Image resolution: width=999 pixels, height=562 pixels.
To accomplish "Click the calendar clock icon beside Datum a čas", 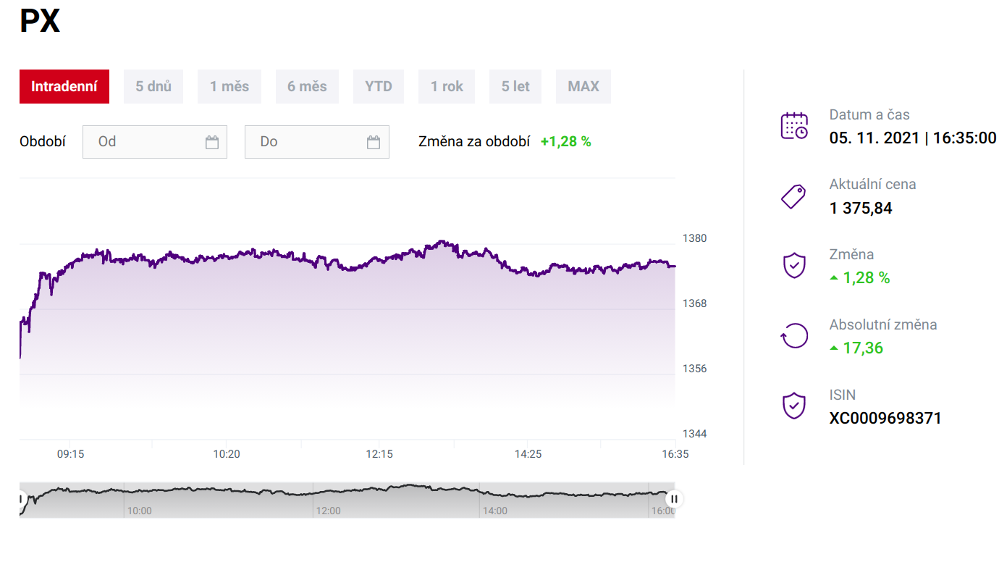I will [x=794, y=126].
